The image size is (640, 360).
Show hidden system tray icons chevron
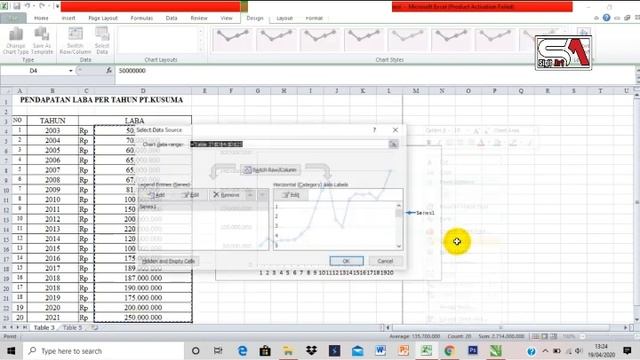point(545,351)
